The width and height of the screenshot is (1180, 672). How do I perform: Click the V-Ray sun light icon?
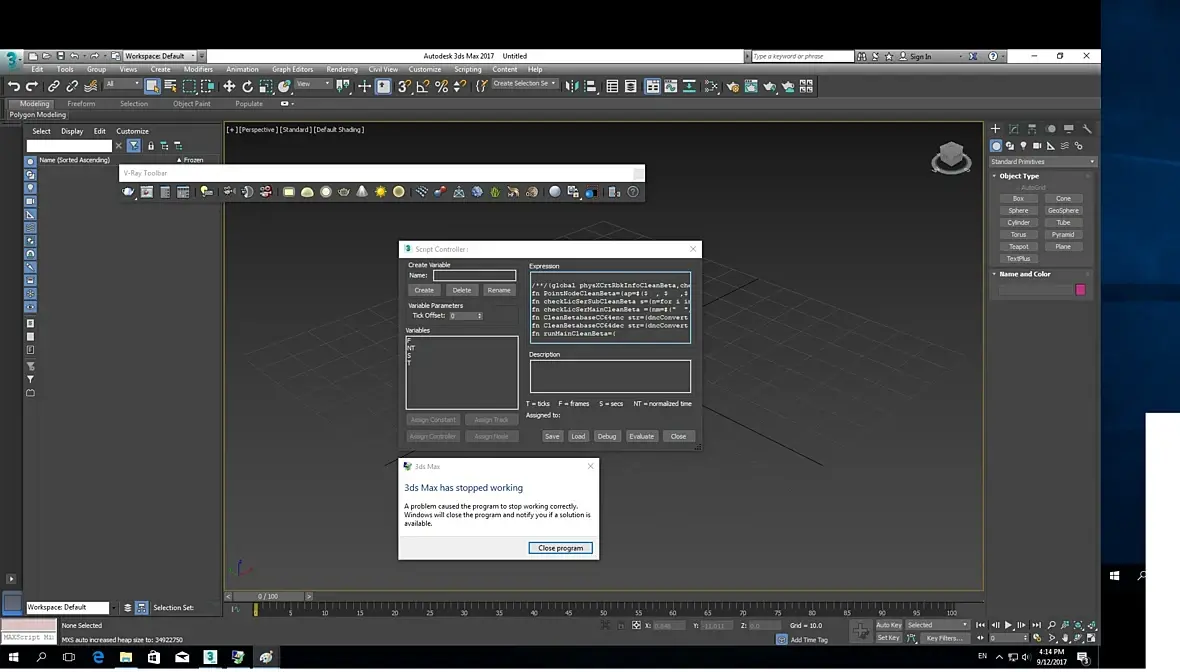point(381,192)
